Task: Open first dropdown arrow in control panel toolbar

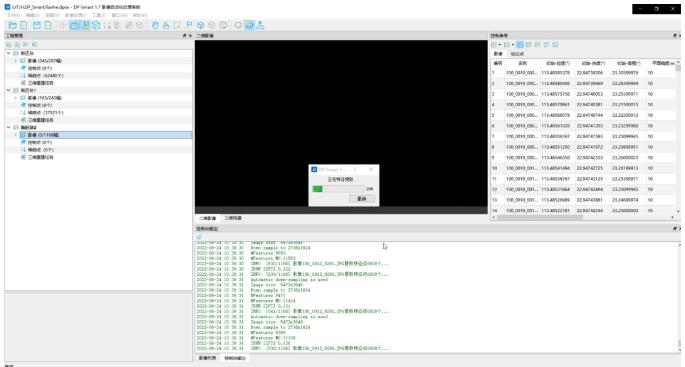Action: click(500, 45)
